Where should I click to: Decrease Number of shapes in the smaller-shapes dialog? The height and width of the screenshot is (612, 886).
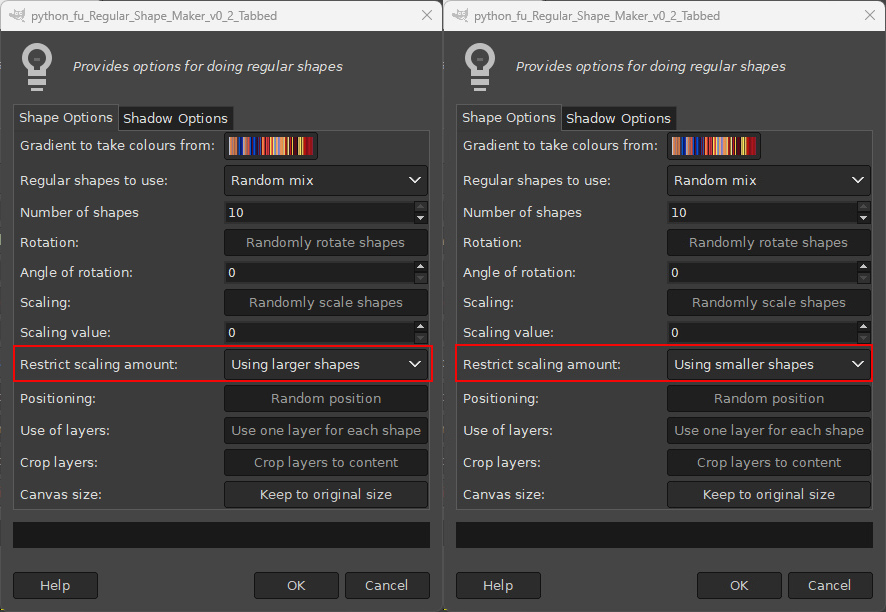863,218
